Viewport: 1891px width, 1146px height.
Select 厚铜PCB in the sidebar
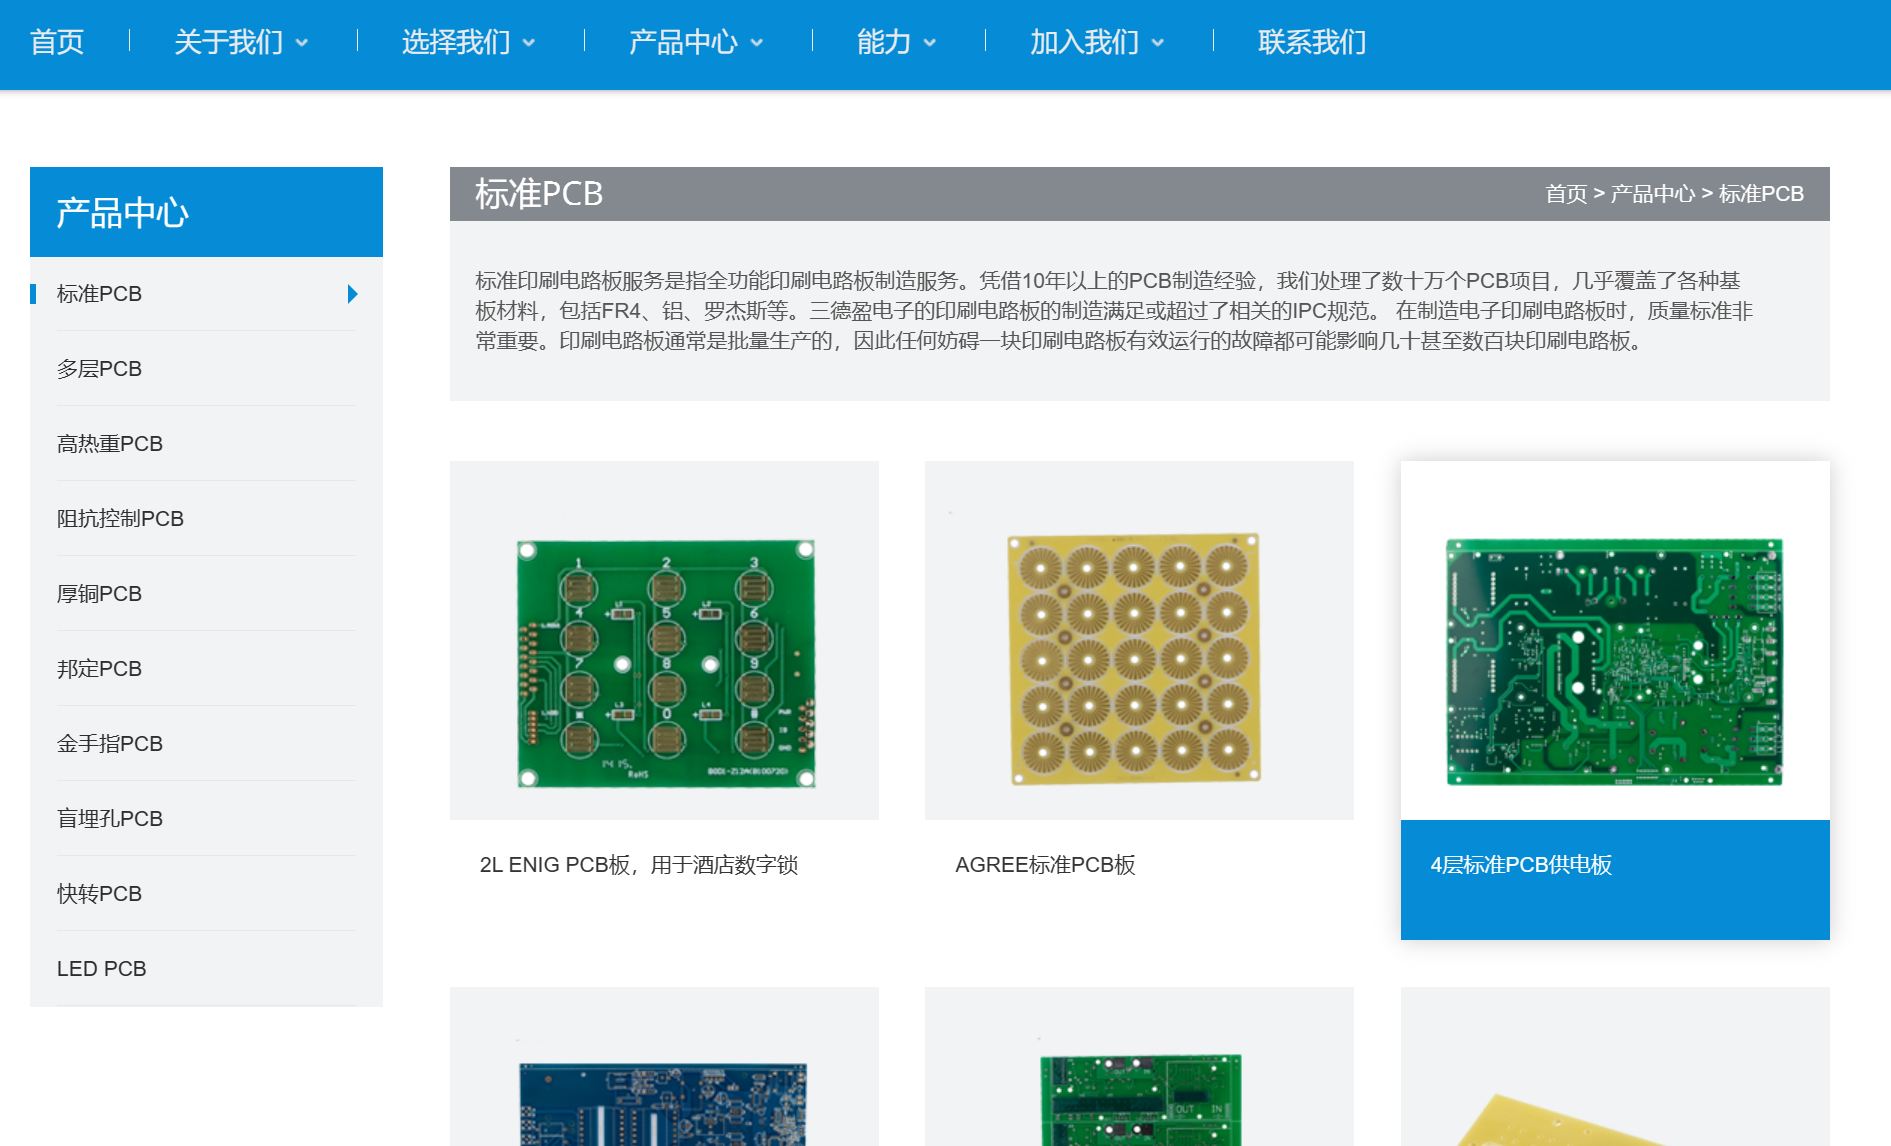[x=206, y=594]
